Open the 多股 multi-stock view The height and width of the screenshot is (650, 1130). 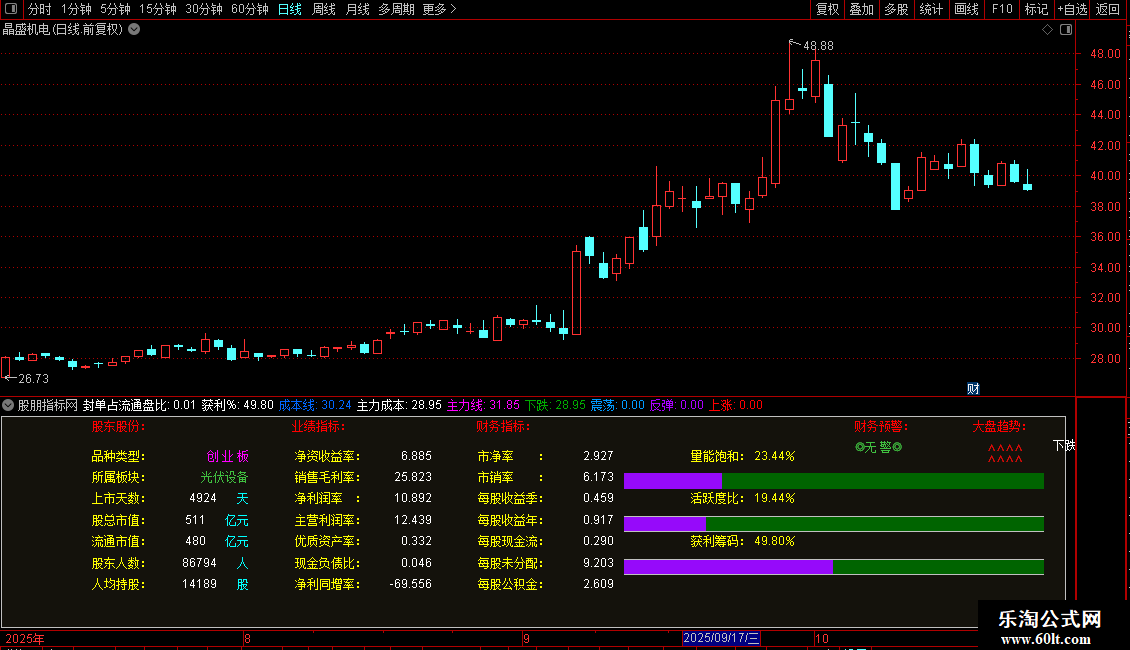(x=896, y=9)
